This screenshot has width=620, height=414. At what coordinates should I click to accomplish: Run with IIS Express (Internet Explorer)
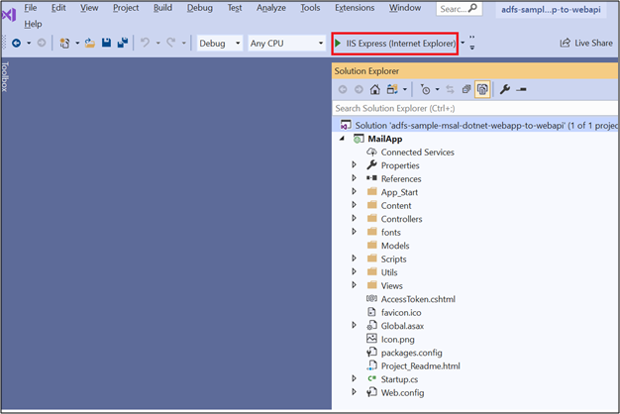point(395,43)
